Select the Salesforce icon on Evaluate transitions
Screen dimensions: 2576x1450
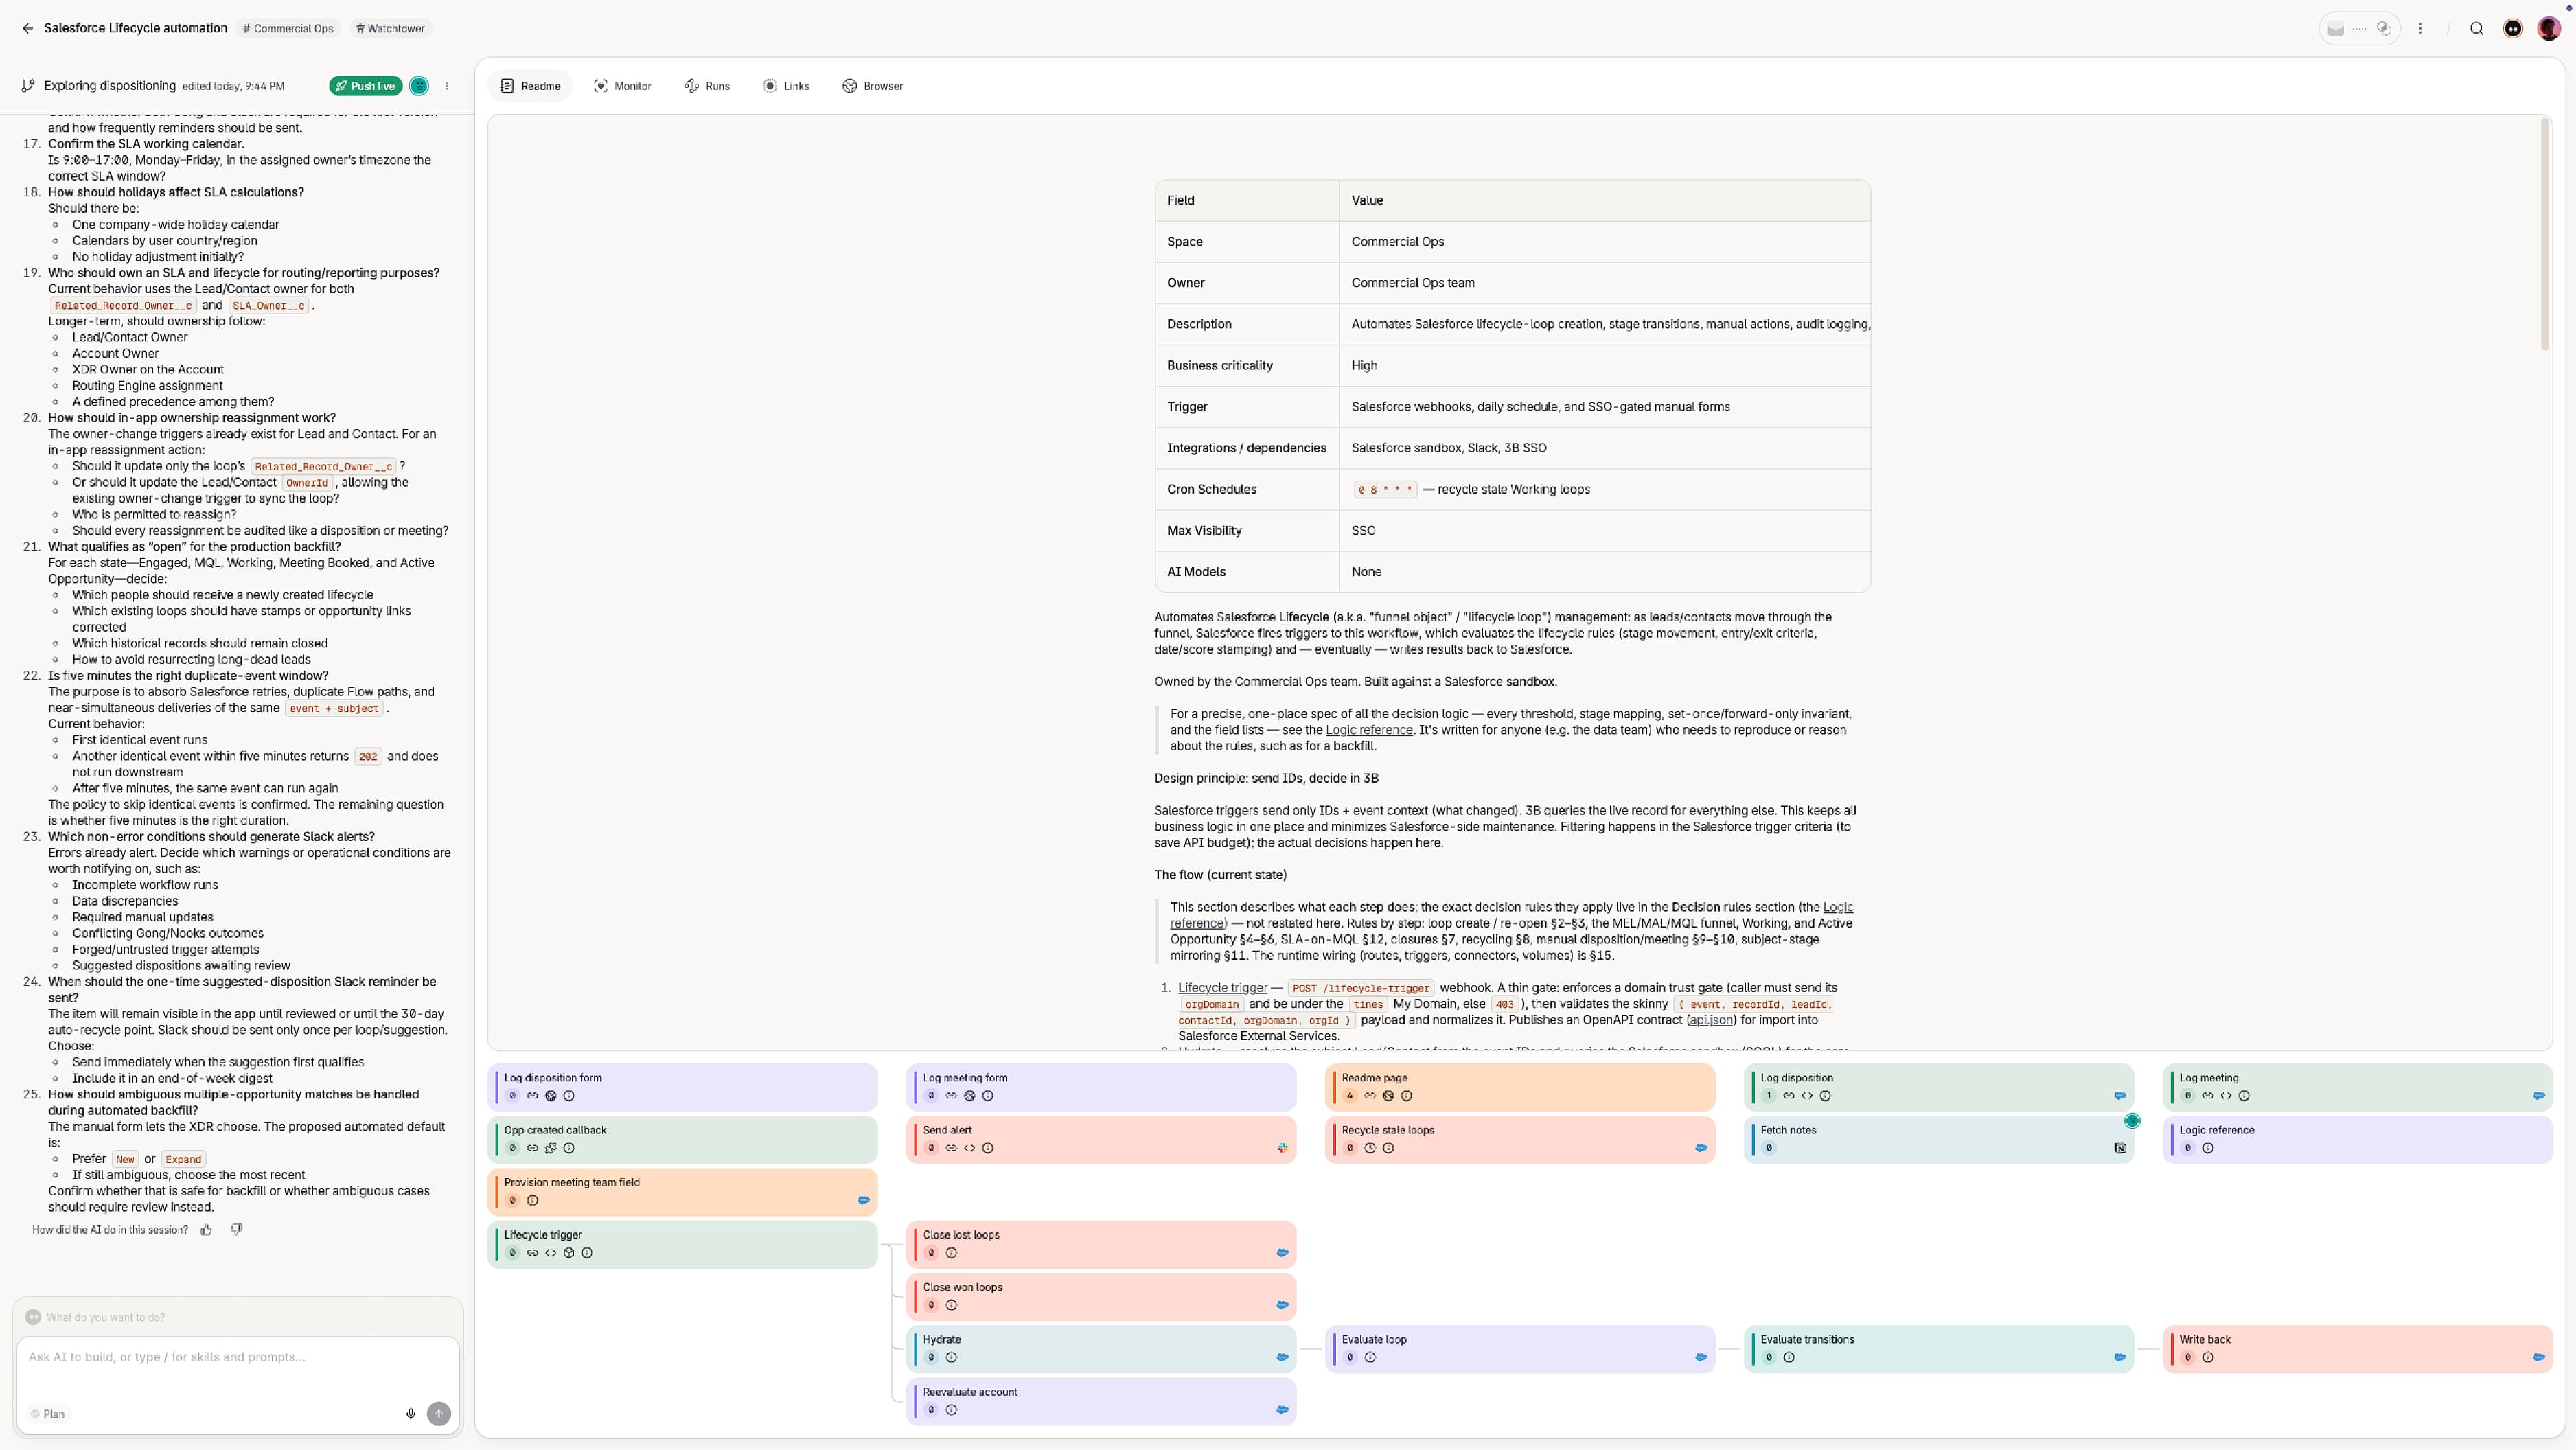click(2120, 1358)
